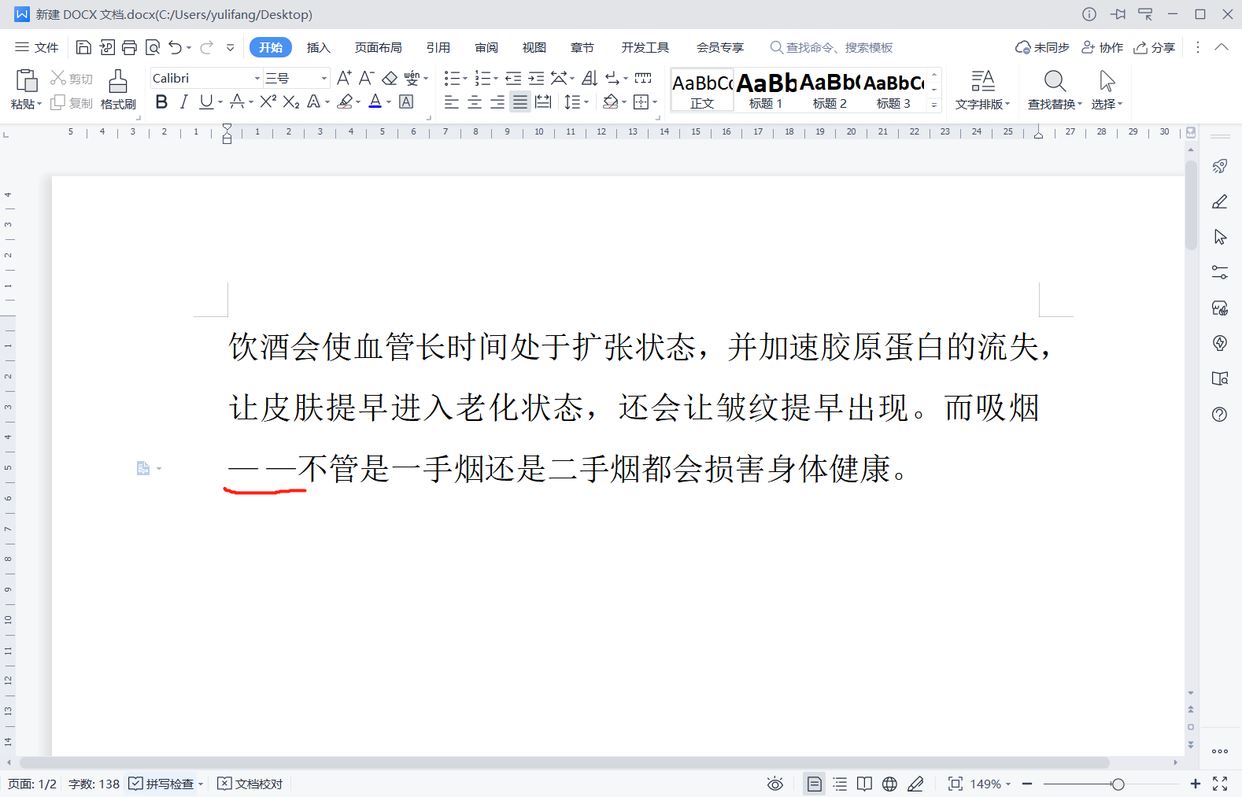Open the 文件 menu

(x=37, y=47)
